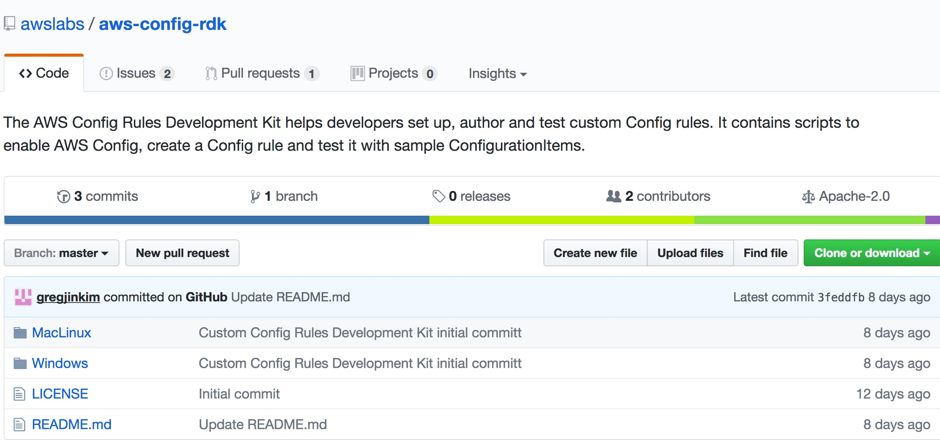The height and width of the screenshot is (440, 940).
Task: Switch to the Issues tab
Action: click(136, 74)
